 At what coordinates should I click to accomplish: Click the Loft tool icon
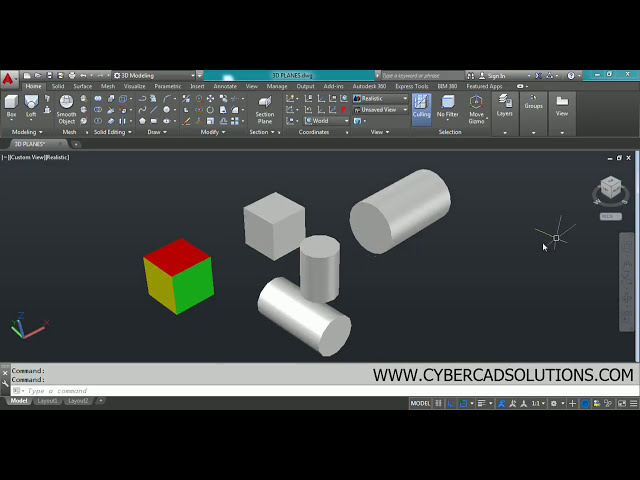[x=31, y=104]
